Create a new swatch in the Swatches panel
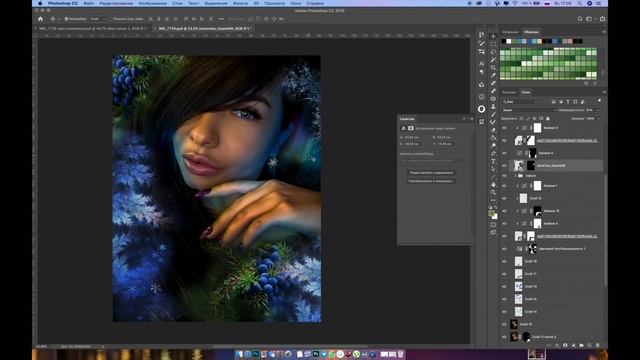Image resolution: width=640 pixels, height=360 pixels. (x=587, y=83)
